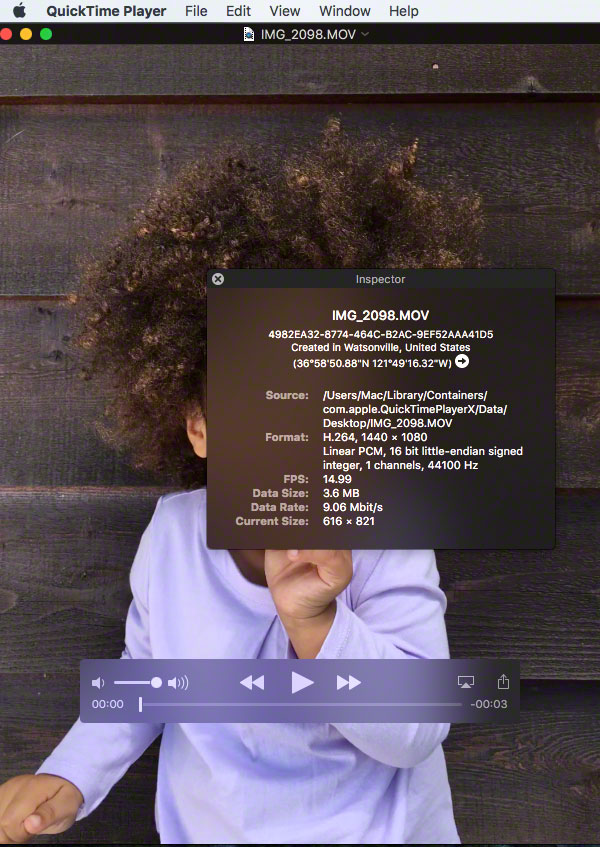
Task: Click the playback progress track
Action: (301, 704)
